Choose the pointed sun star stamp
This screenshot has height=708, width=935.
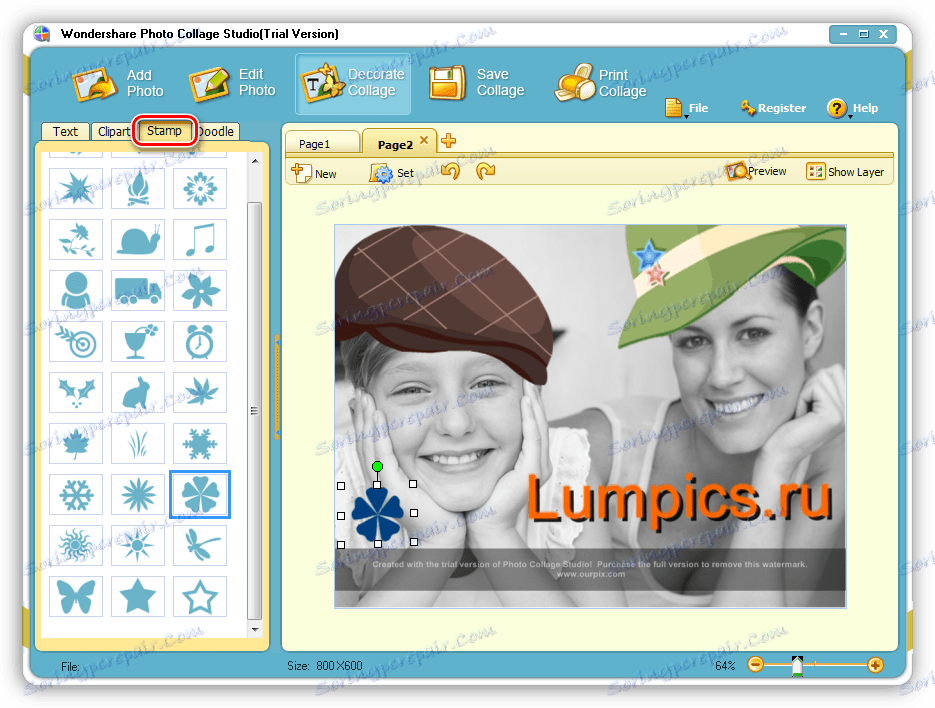tap(138, 545)
